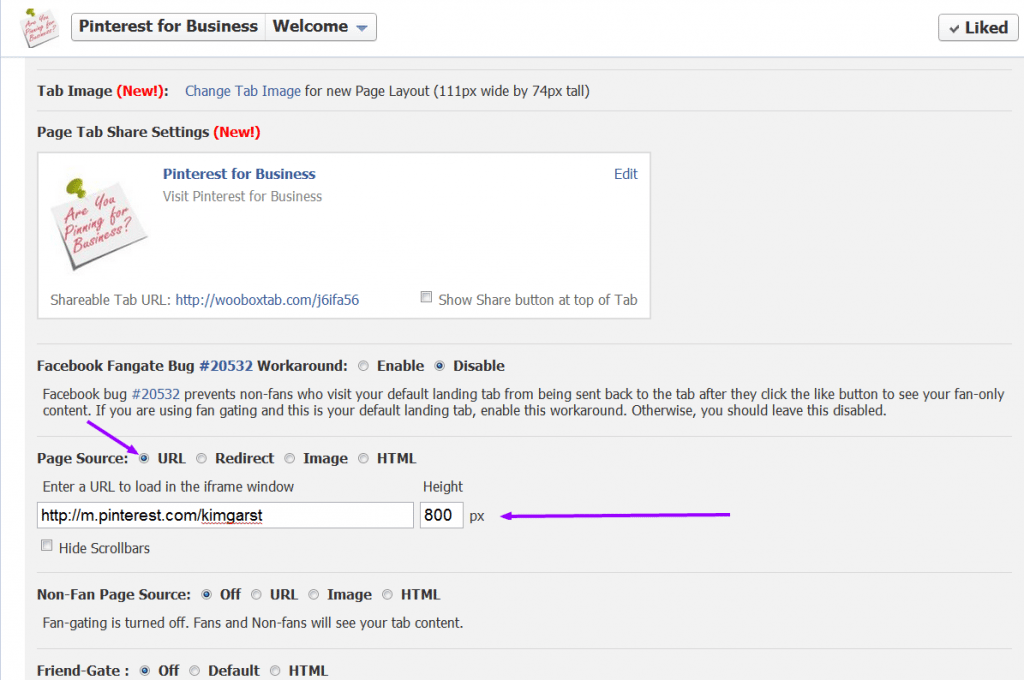Select URL for Non-Fan Page Source
This screenshot has width=1024, height=680.
pos(256,594)
